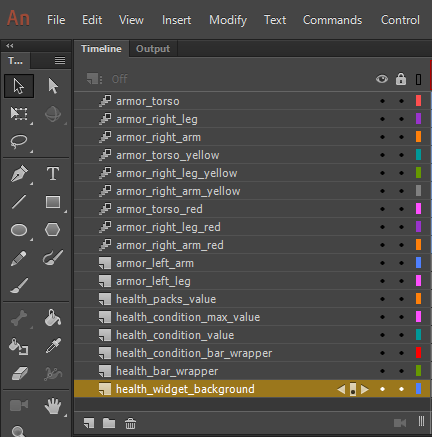This screenshot has width=432, height=437.
Task: Create a new layer folder
Action: tap(109, 424)
